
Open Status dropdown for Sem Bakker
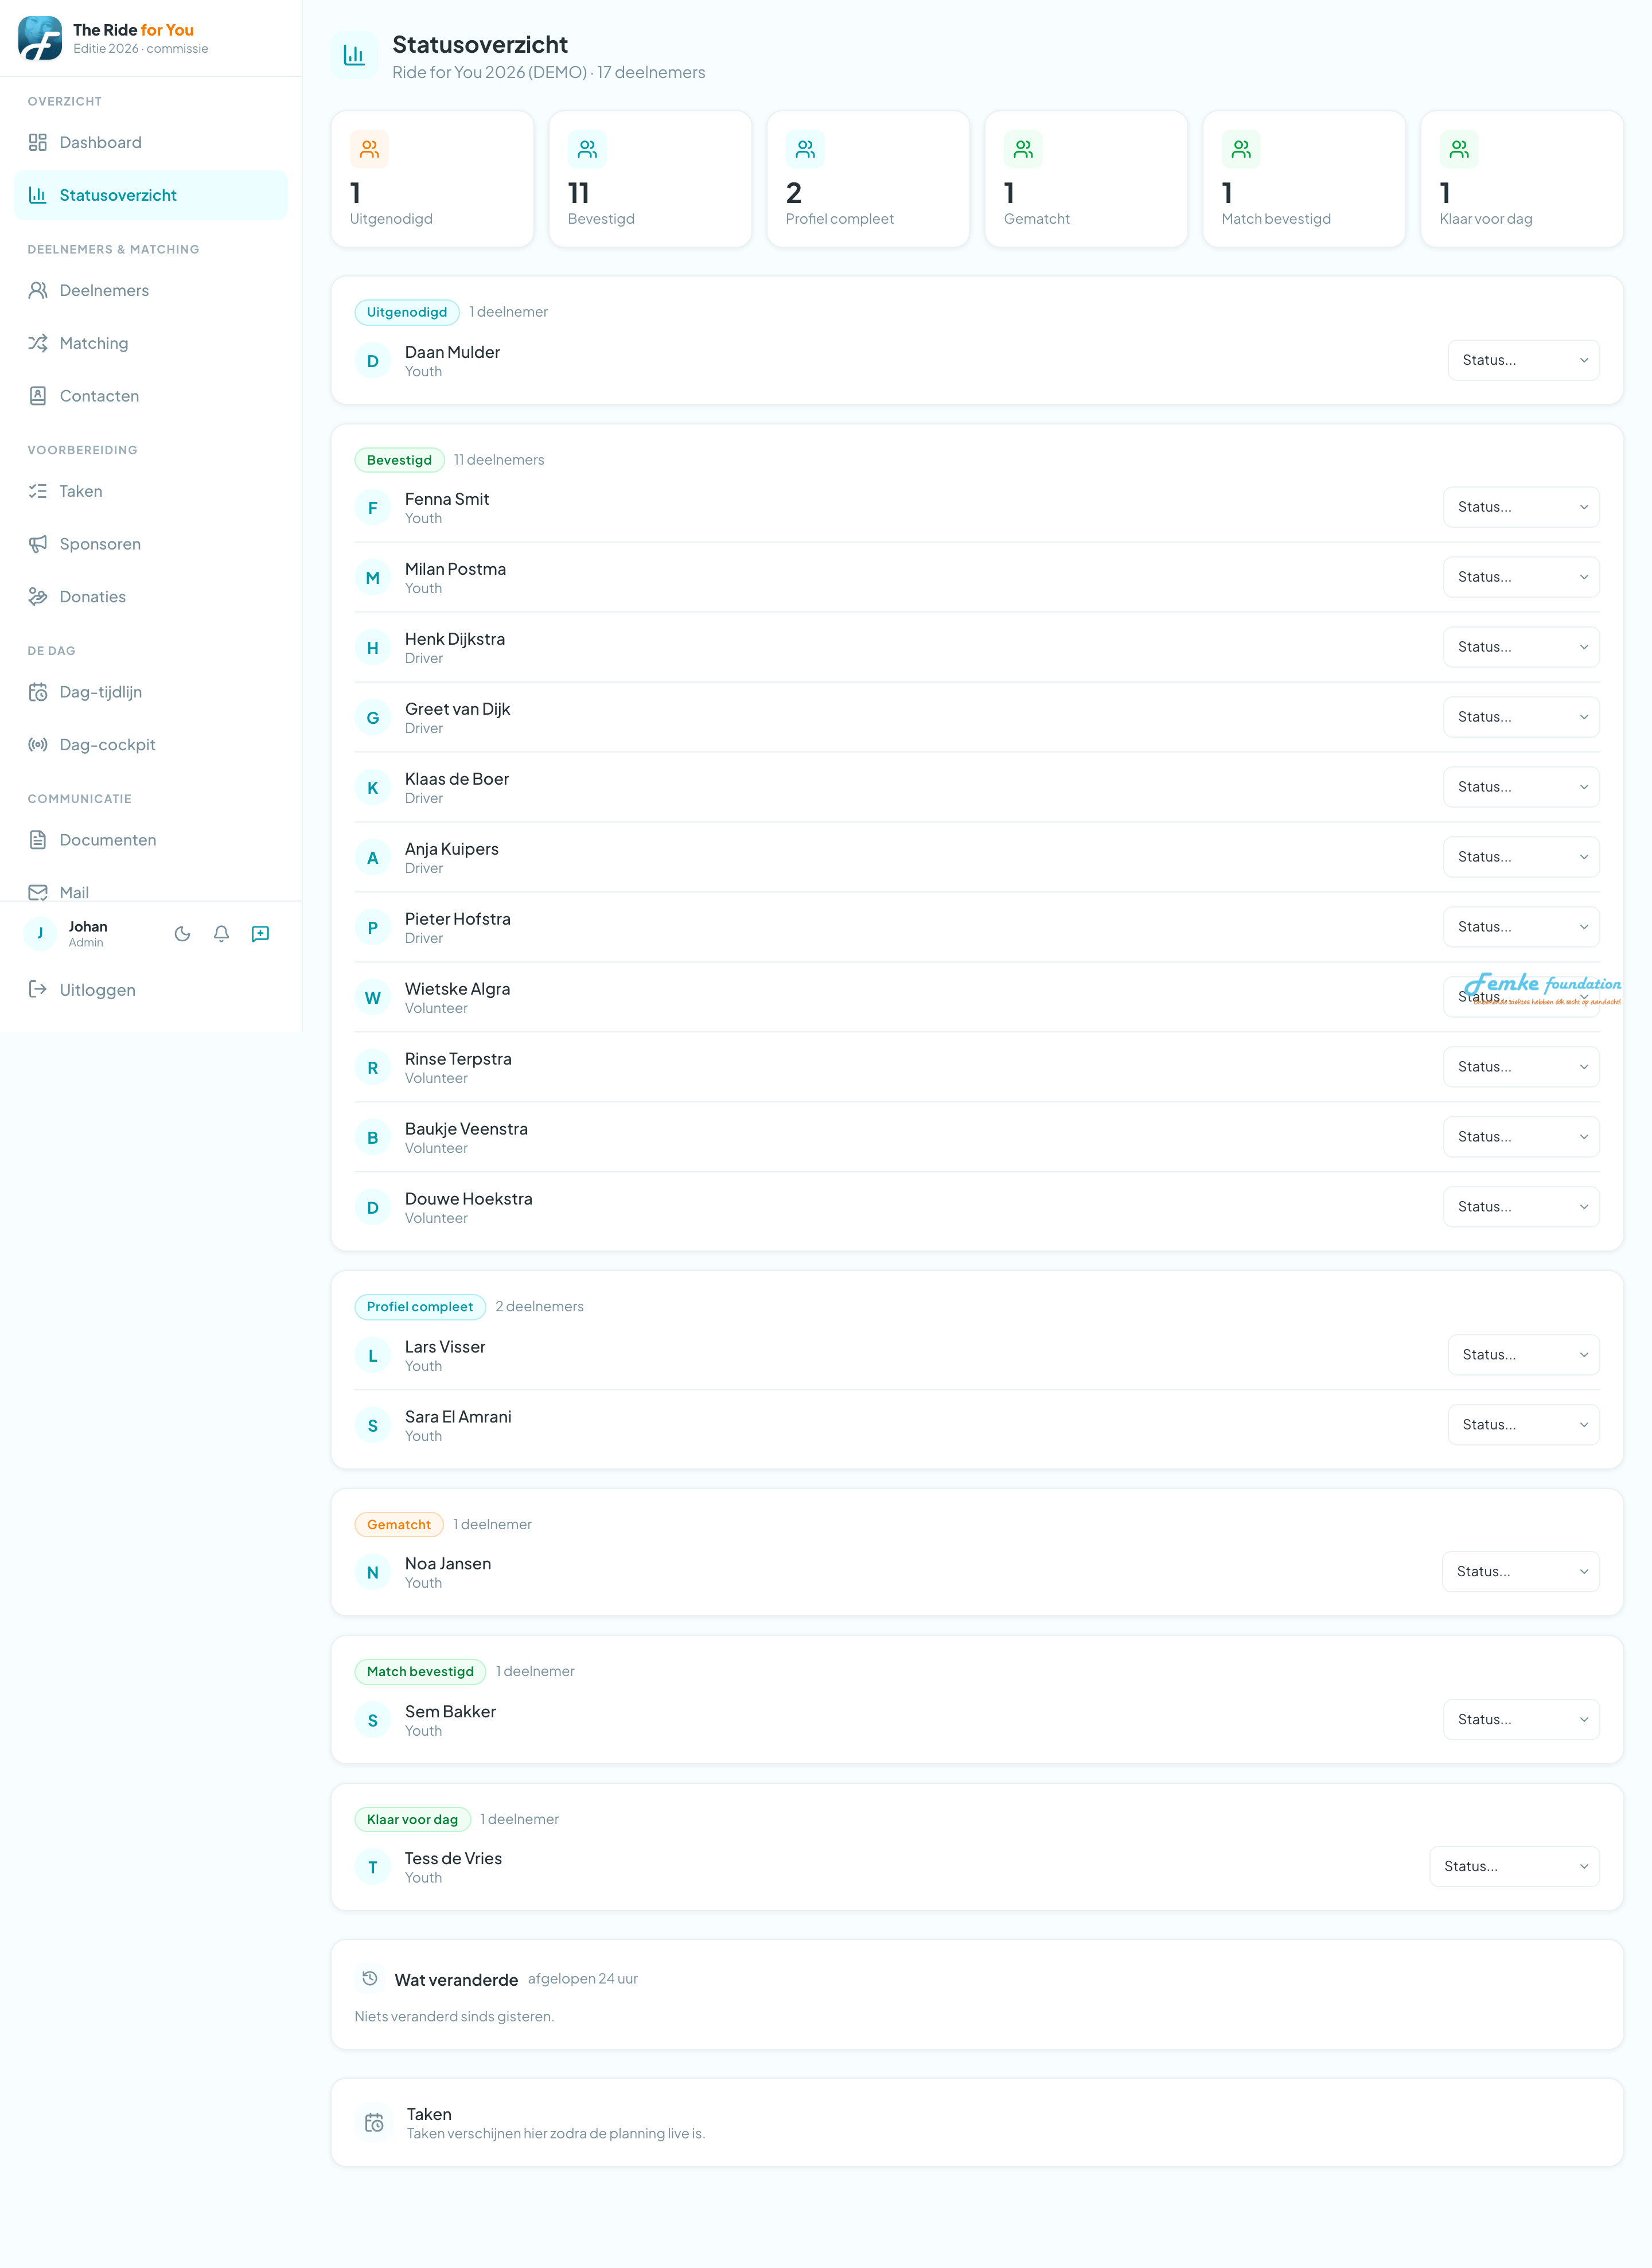click(x=1521, y=1720)
